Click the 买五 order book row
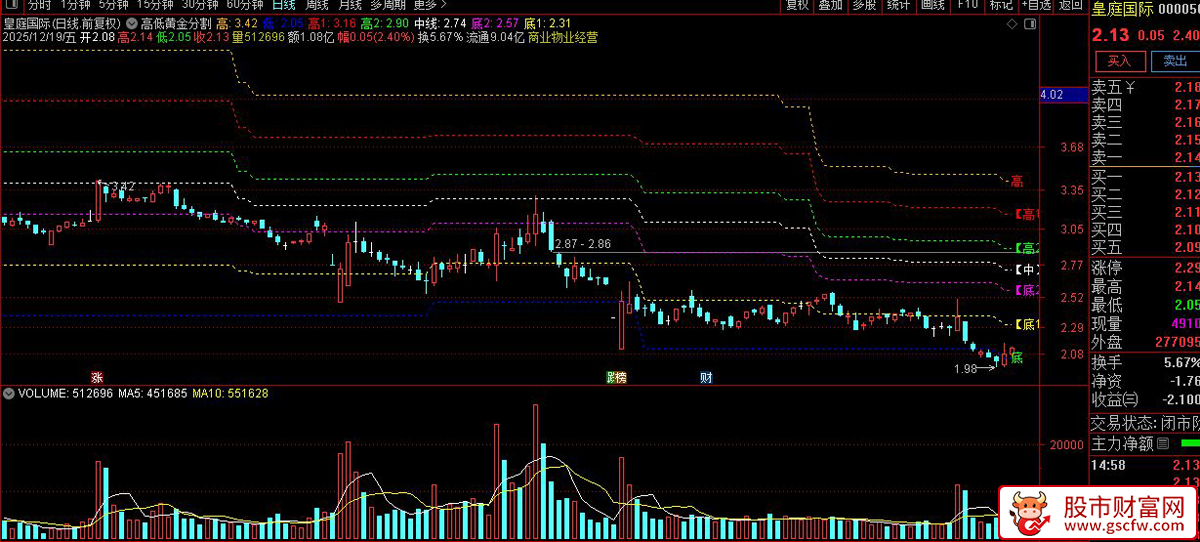This screenshot has height=542, width=1200. tap(1145, 247)
